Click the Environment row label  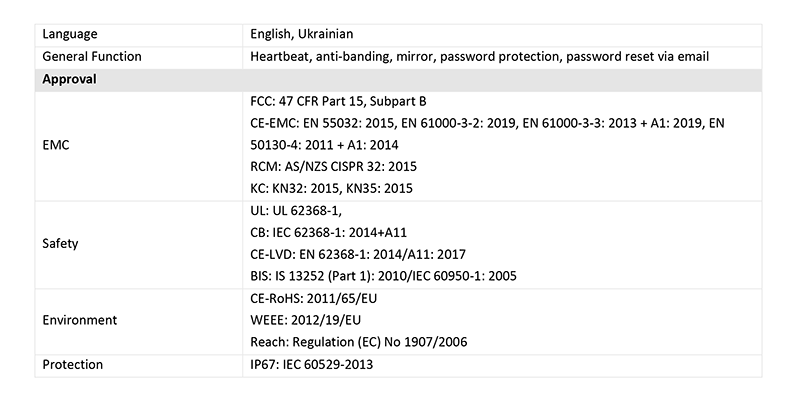pyautogui.click(x=80, y=320)
